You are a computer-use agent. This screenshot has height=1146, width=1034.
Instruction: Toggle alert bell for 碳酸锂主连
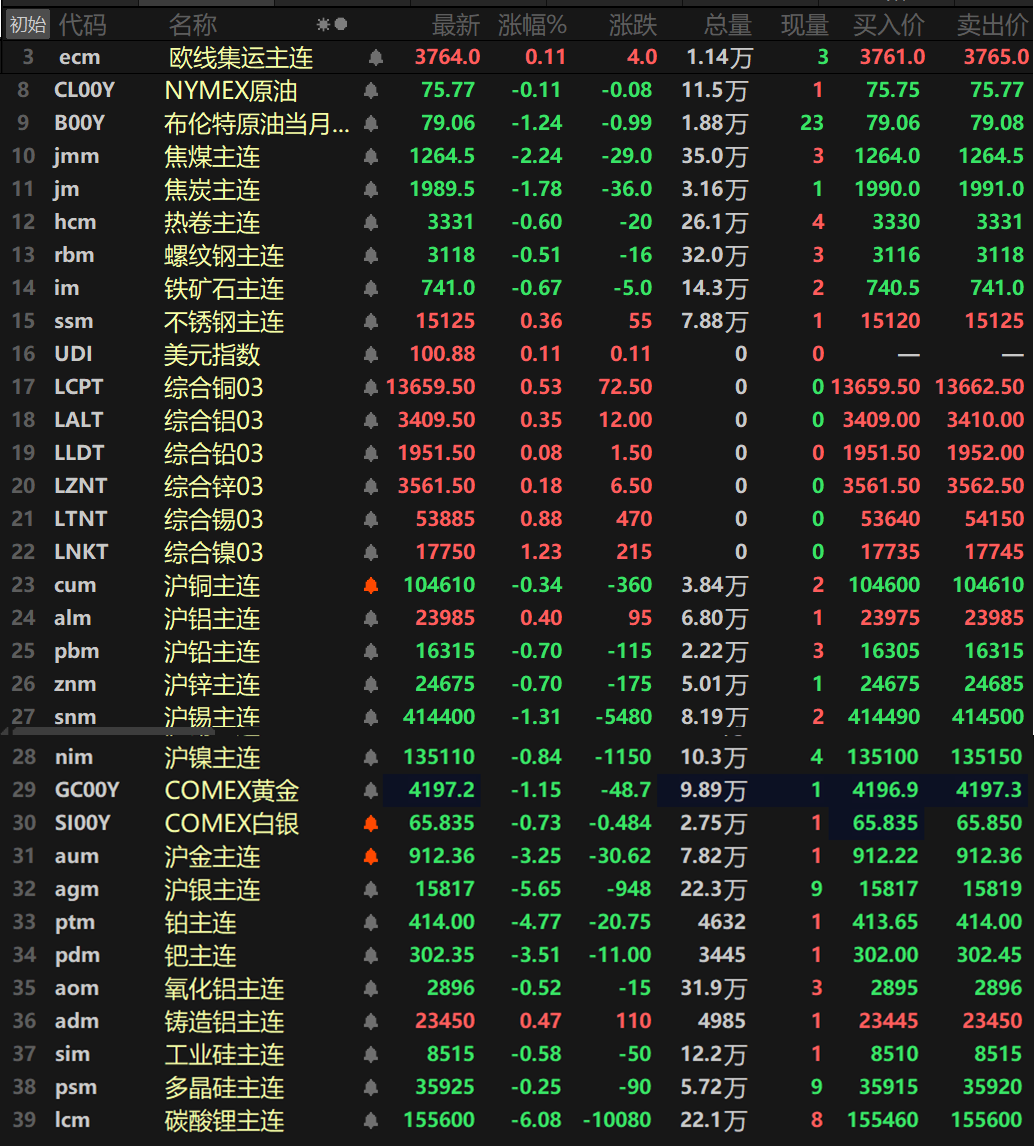371,1120
